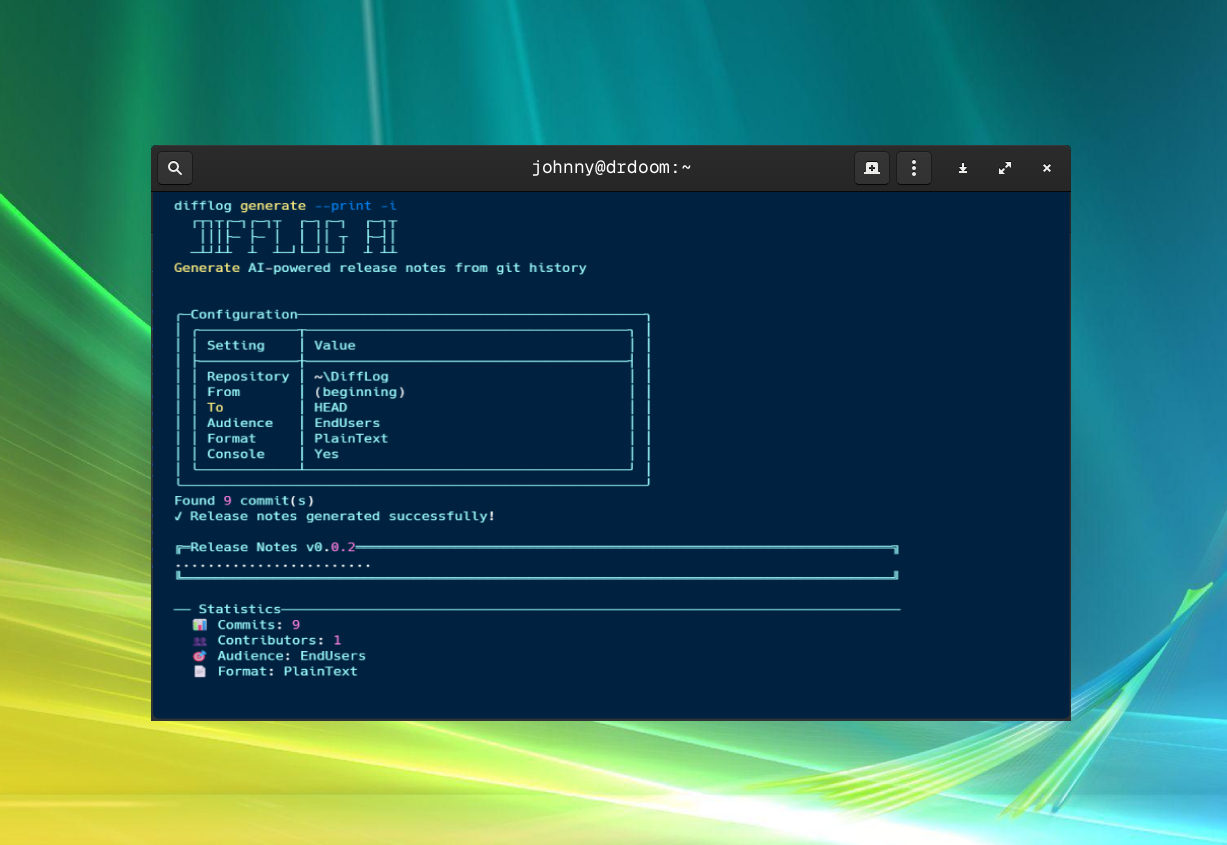Image resolution: width=1227 pixels, height=845 pixels.
Task: Minimize the terminal window
Action: point(963,168)
